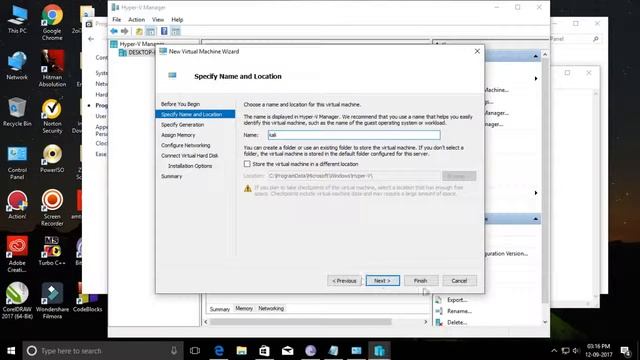Screen dimensions: 640x360
Task: Go to Installation Options wizard step
Action: point(190,166)
